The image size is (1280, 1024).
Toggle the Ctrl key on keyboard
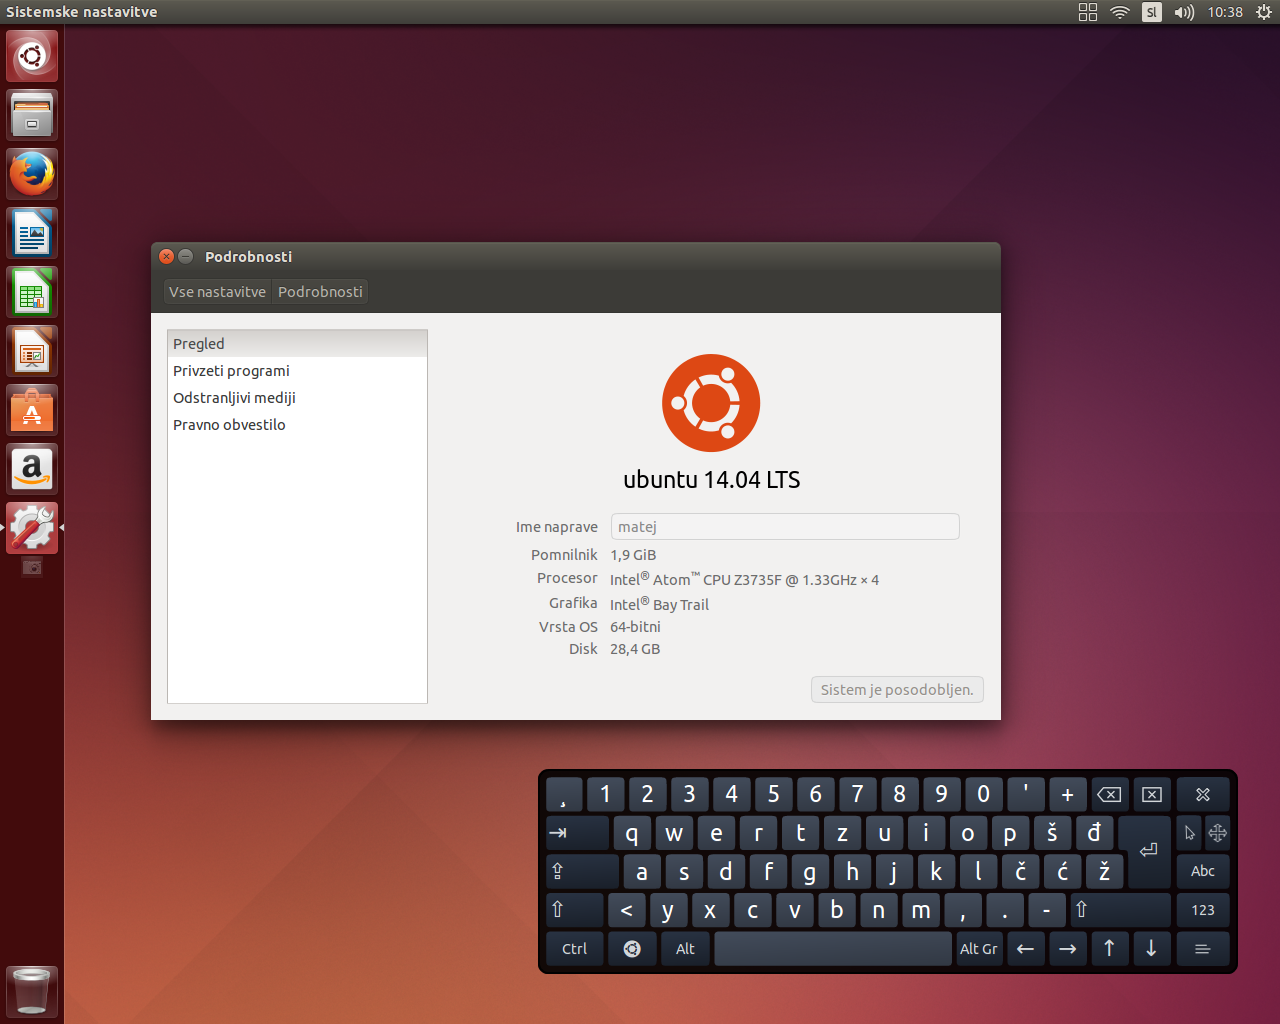click(x=574, y=949)
